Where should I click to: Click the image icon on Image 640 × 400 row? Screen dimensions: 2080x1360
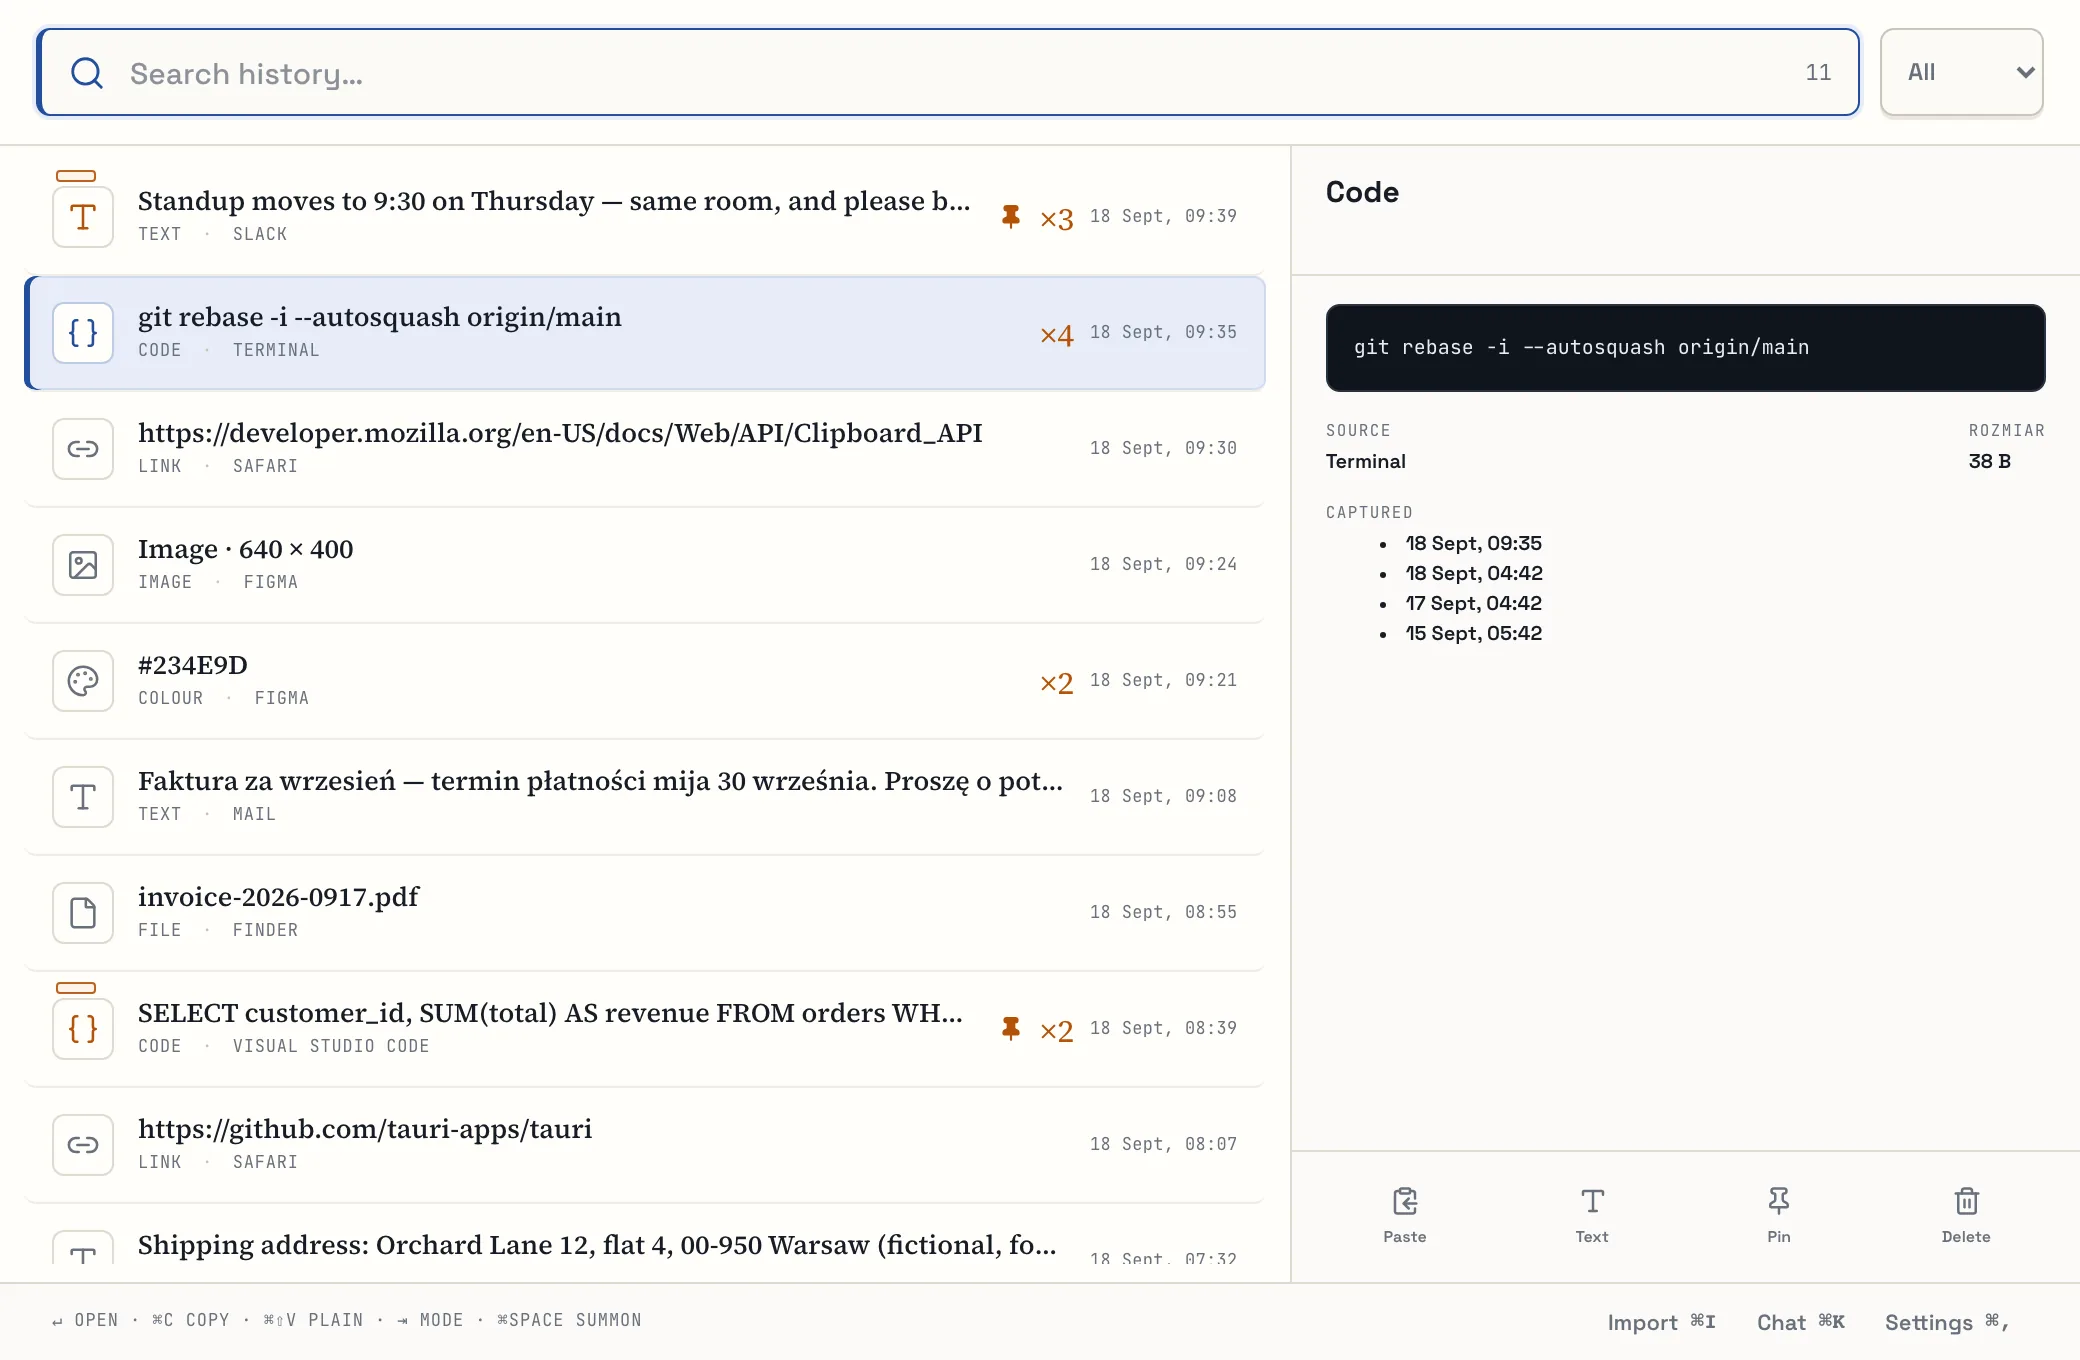point(83,564)
